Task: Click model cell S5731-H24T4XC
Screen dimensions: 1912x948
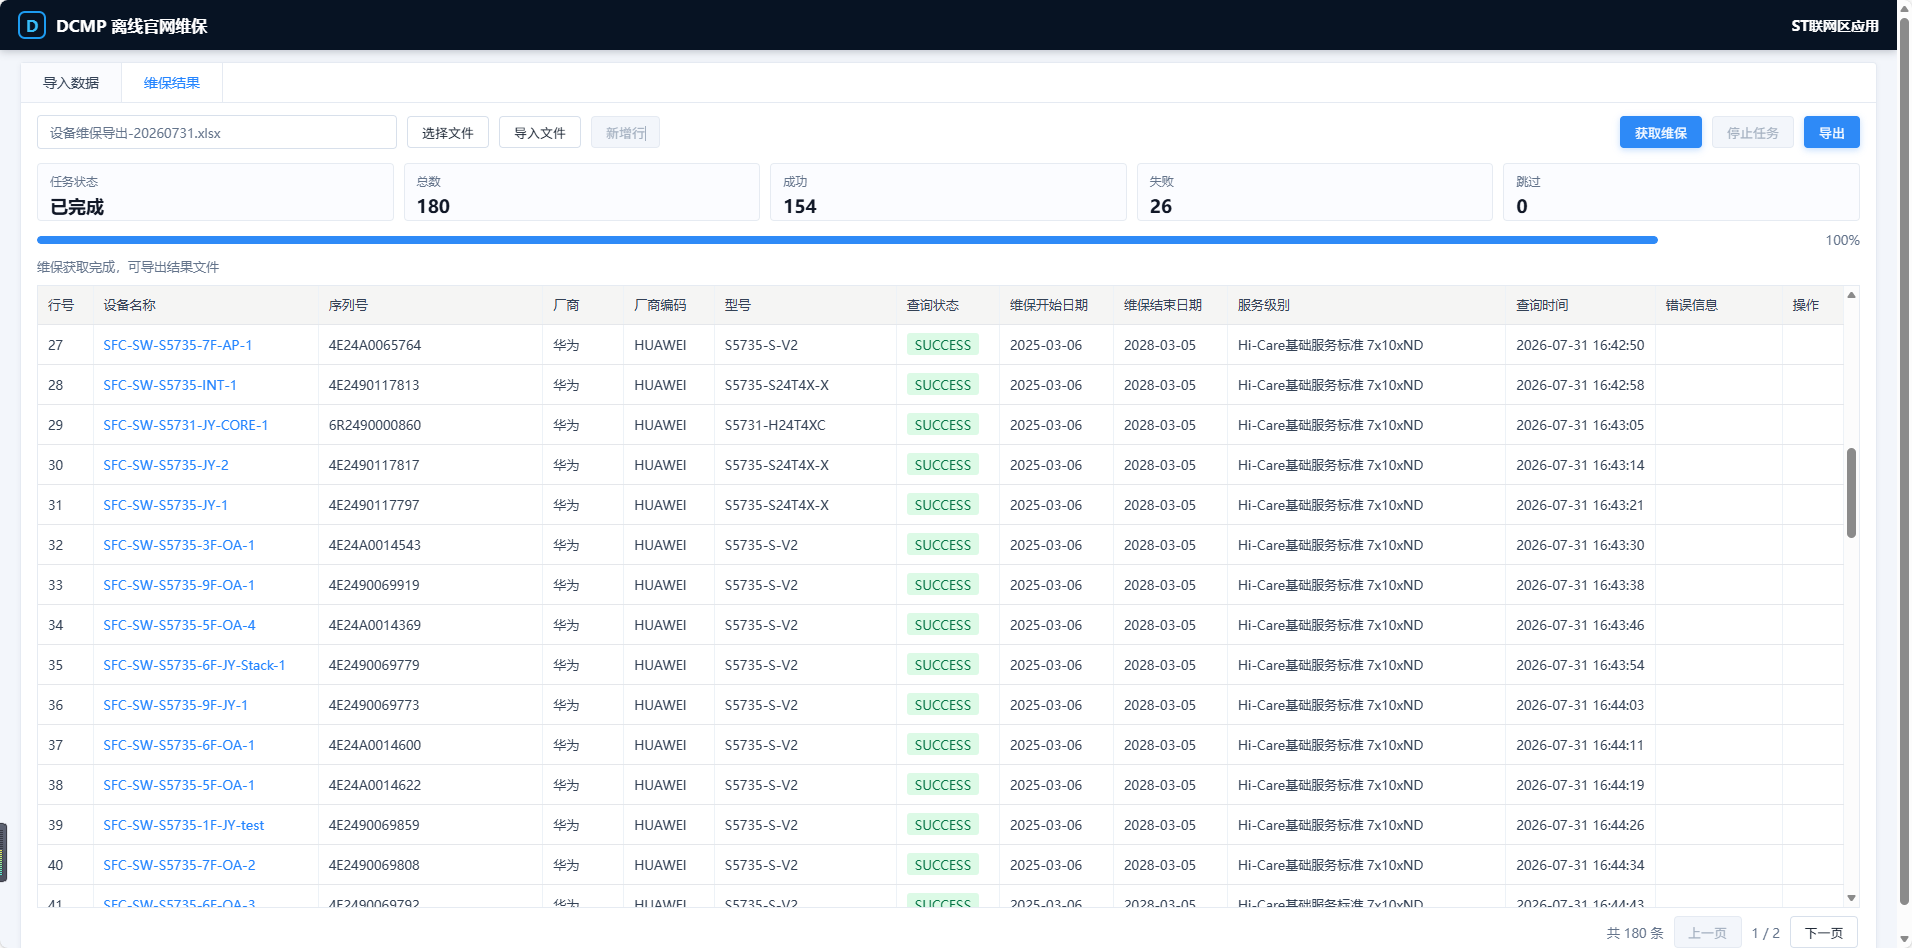Action: pos(775,425)
